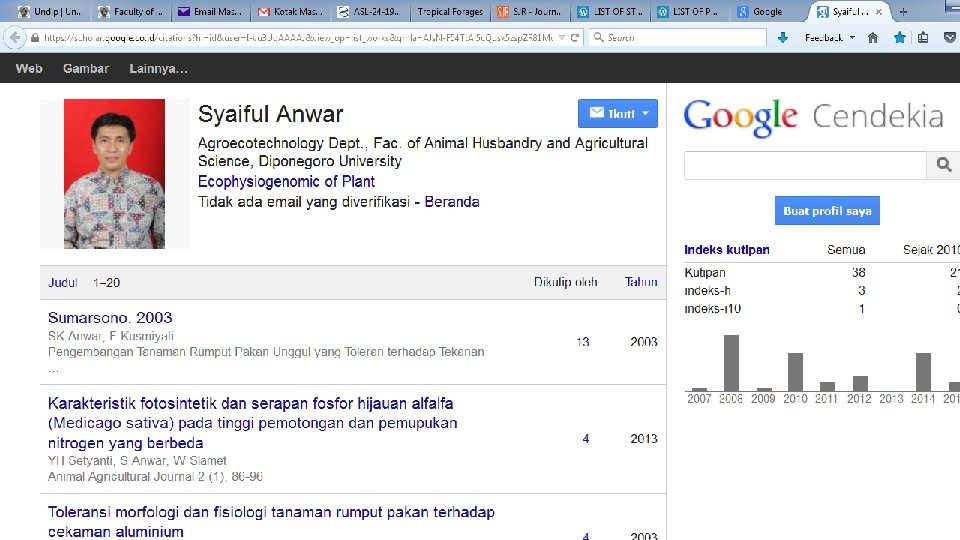Click the Google Cendekia search magnifier button

click(x=943, y=165)
